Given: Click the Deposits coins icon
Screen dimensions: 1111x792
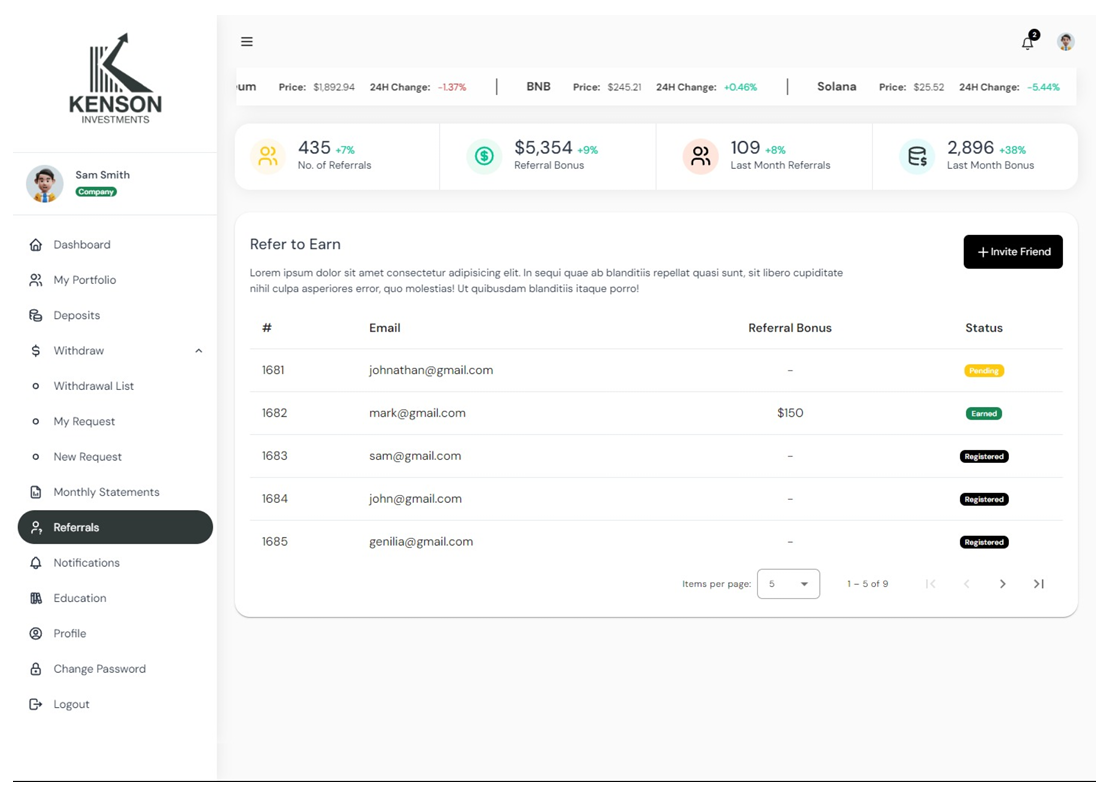Looking at the screenshot, I should pyautogui.click(x=35, y=315).
